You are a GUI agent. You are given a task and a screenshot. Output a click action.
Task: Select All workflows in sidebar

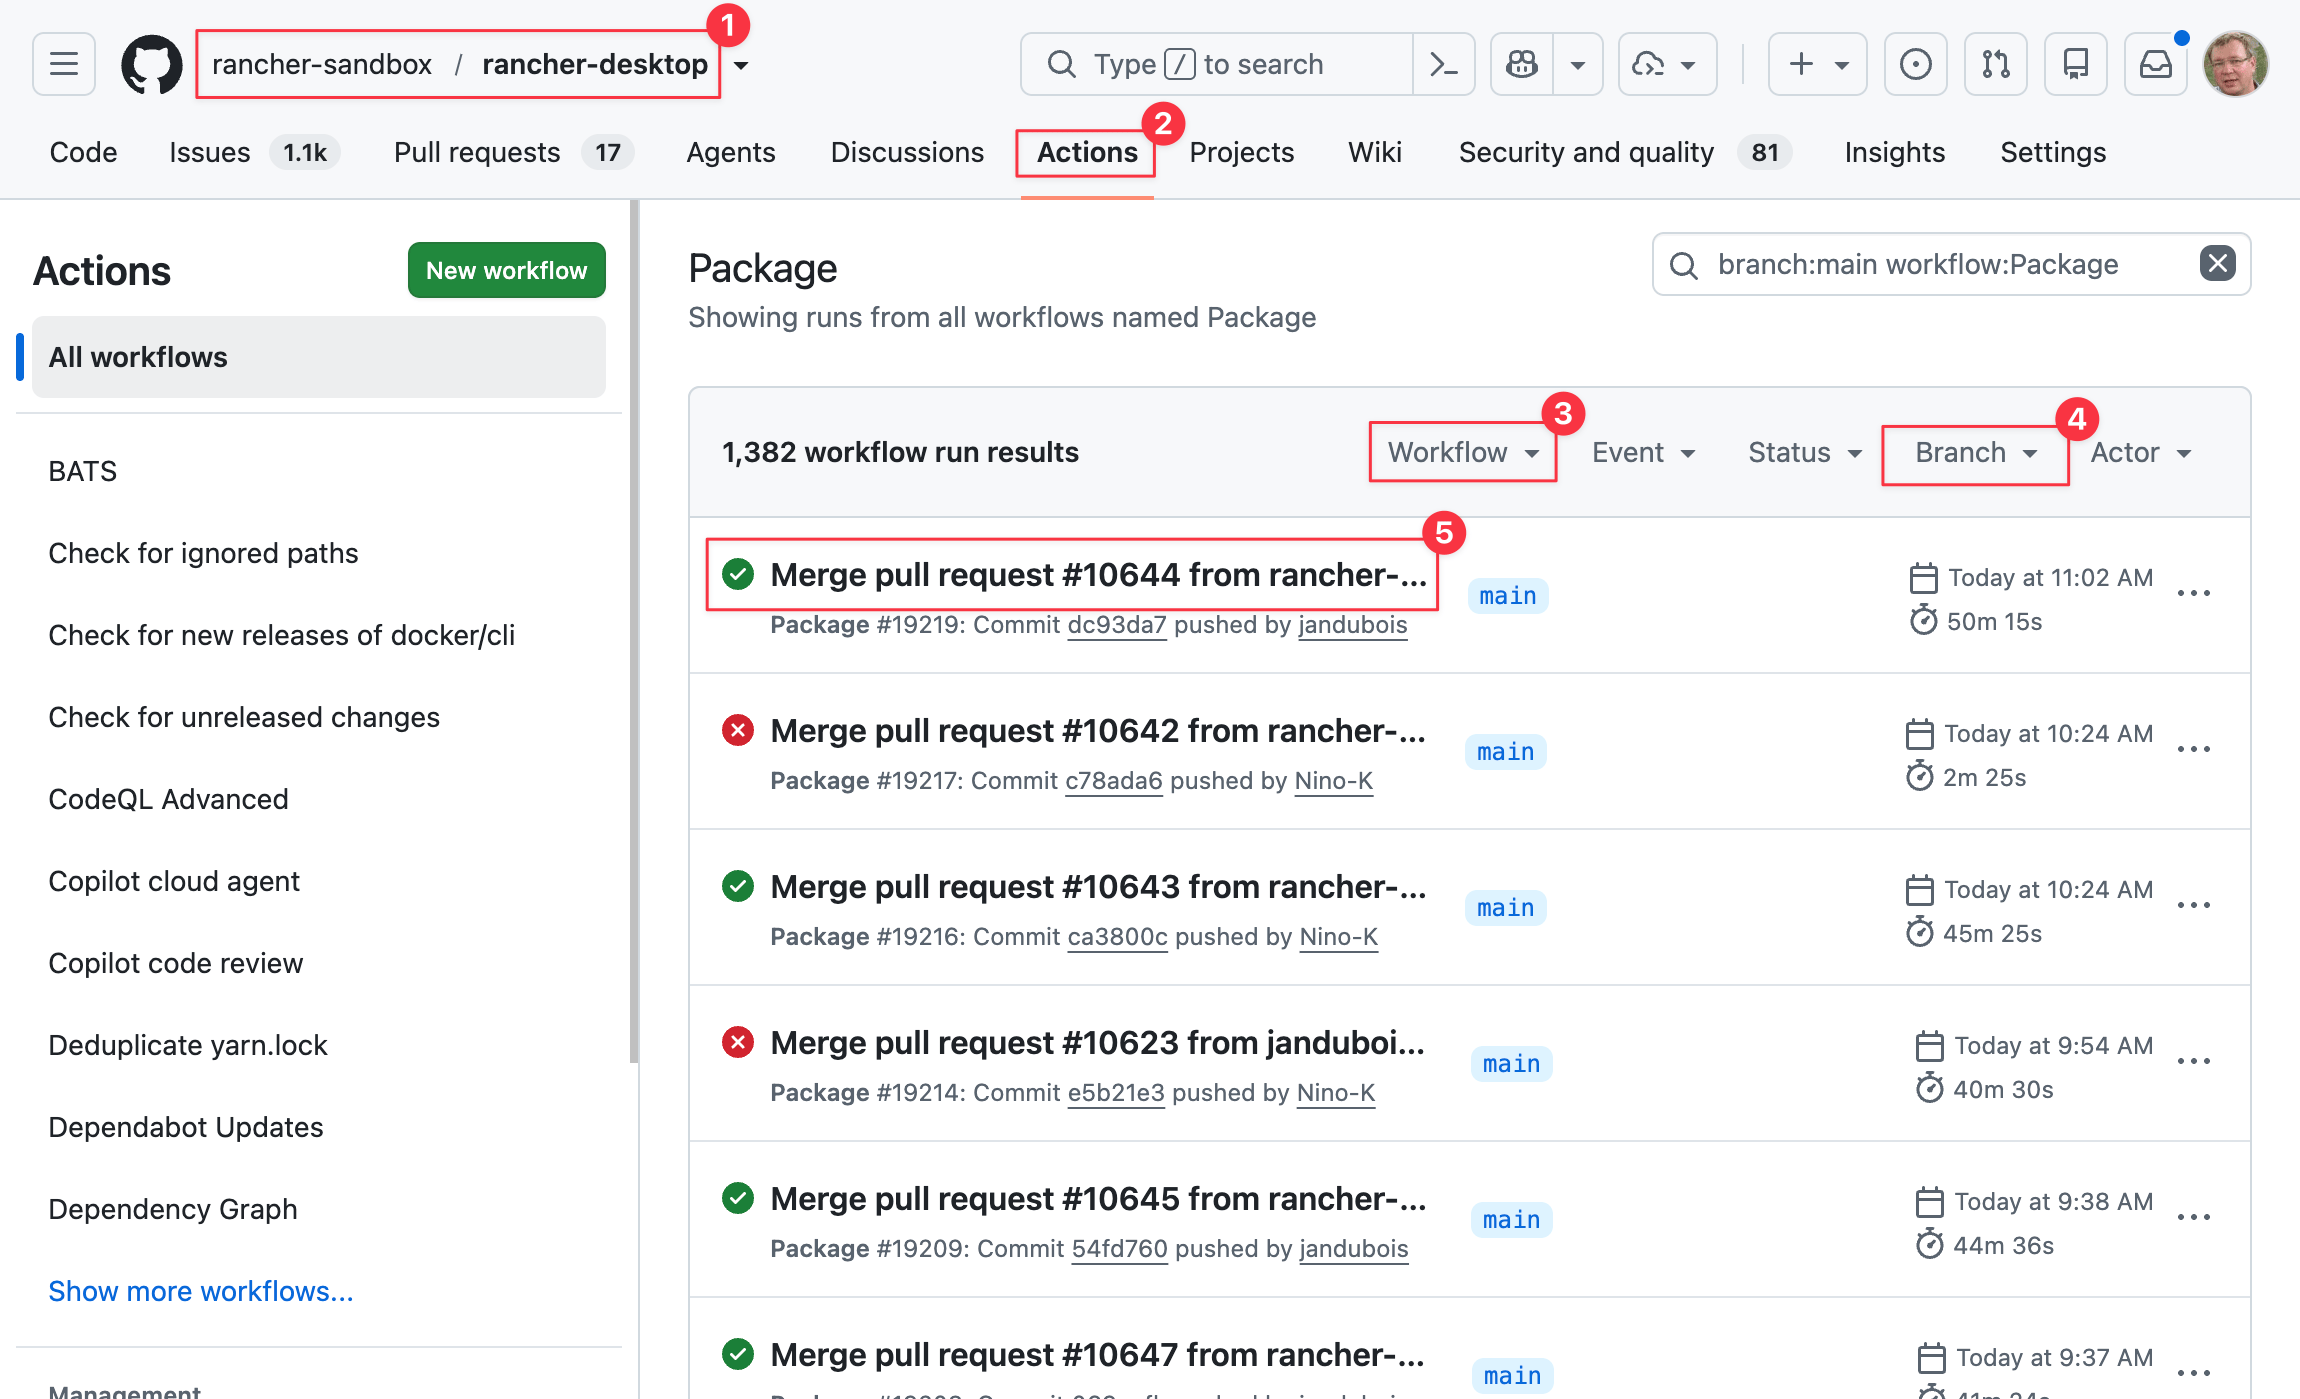point(319,357)
